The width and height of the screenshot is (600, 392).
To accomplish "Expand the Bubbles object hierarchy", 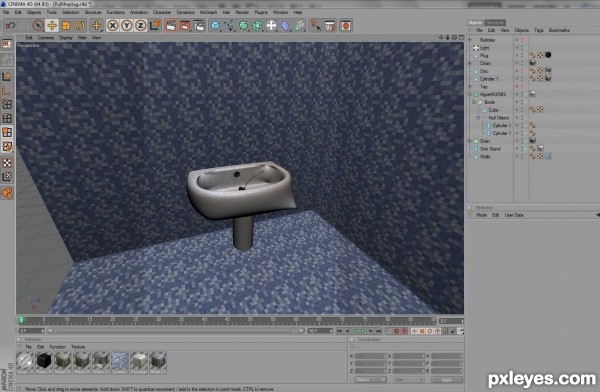I will click(x=470, y=40).
